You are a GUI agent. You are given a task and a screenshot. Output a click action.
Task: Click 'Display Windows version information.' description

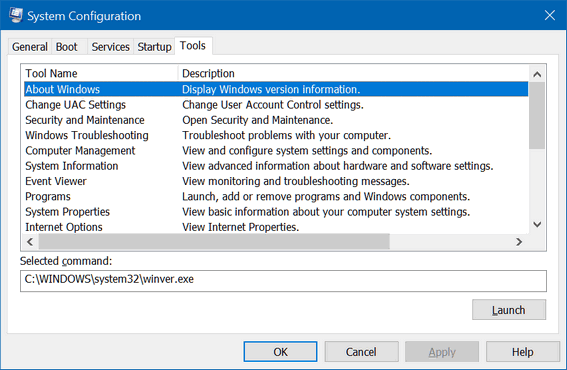tap(271, 89)
